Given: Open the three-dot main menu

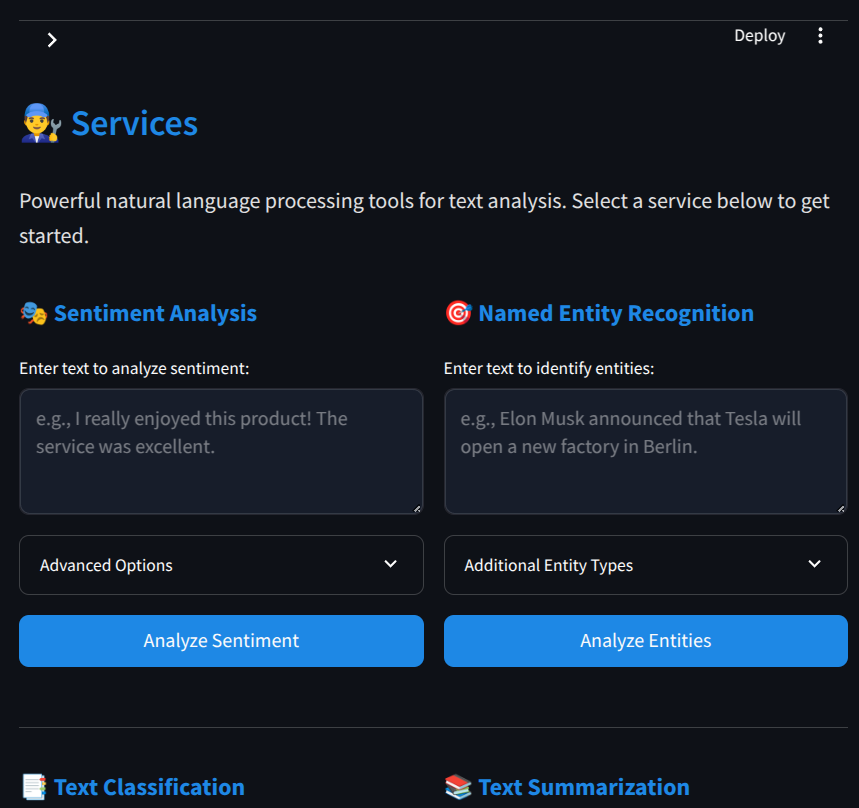Looking at the screenshot, I should coord(820,36).
